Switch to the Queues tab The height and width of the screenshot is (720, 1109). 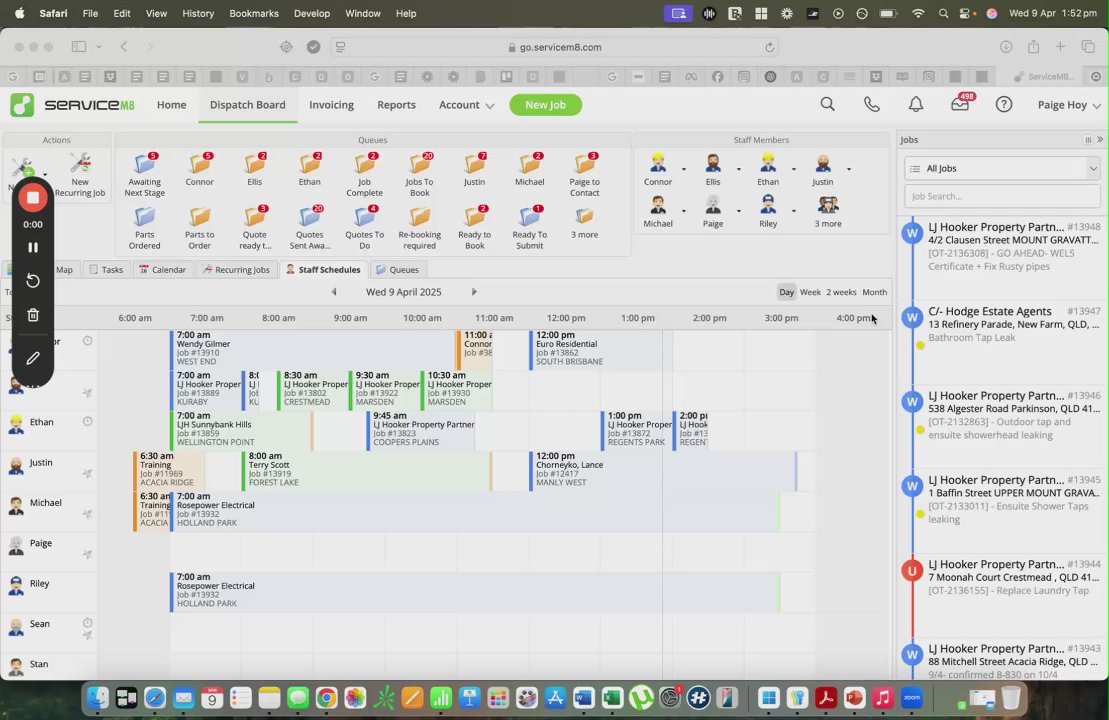[x=397, y=269]
